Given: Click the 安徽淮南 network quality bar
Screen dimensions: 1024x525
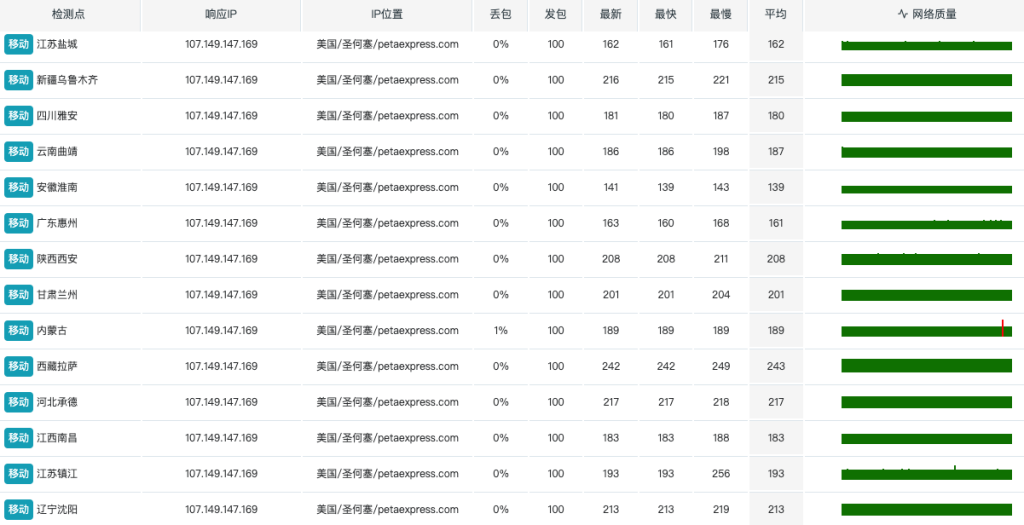Looking at the screenshot, I should pos(926,189).
